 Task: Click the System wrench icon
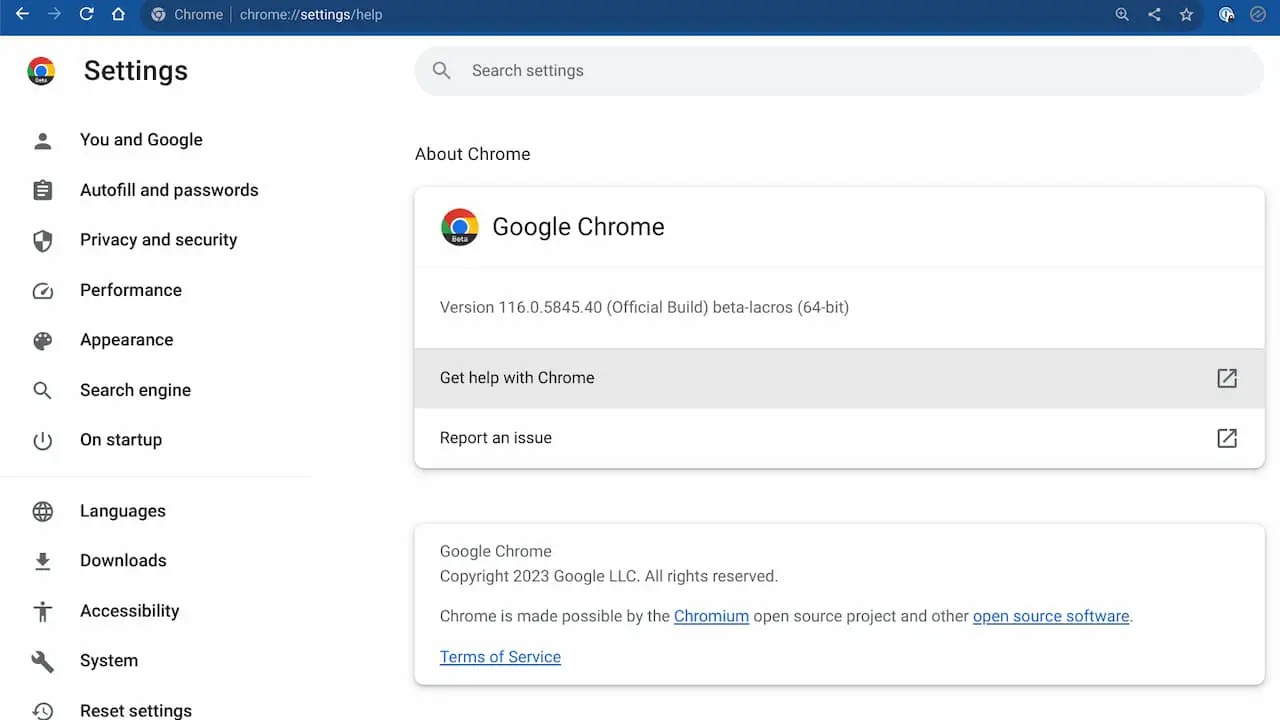pos(42,660)
